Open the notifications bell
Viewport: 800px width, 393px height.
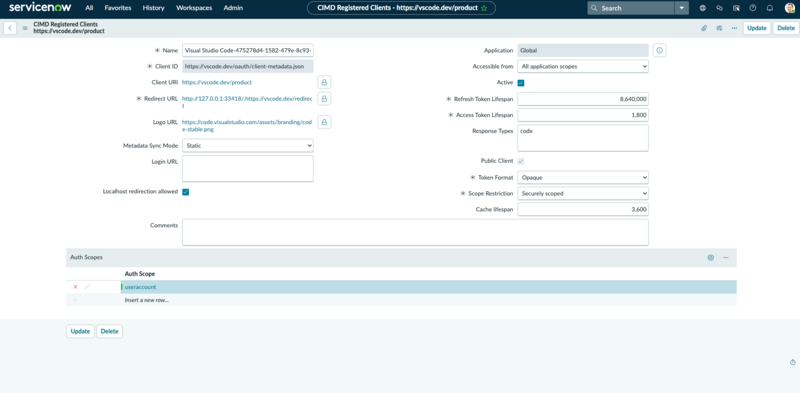(x=770, y=8)
